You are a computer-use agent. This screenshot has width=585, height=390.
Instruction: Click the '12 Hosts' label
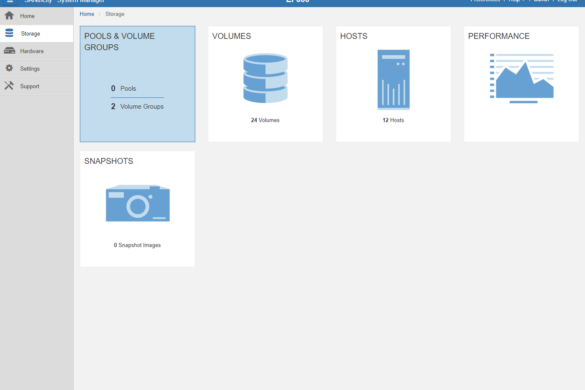pos(393,120)
